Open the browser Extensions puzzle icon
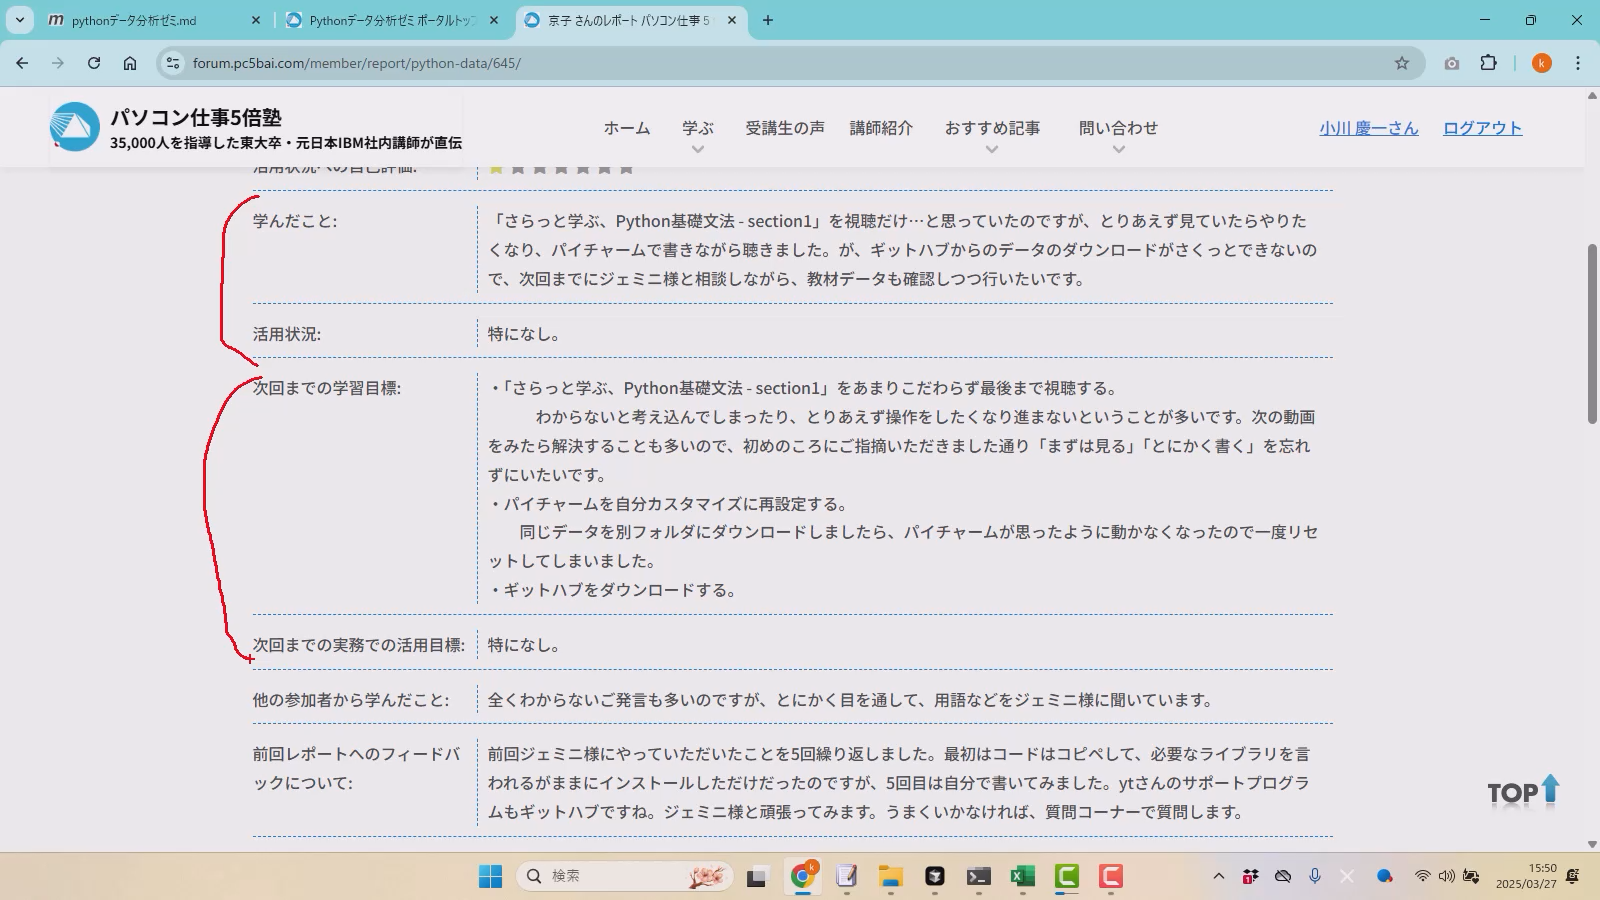The image size is (1600, 900). [1488, 63]
